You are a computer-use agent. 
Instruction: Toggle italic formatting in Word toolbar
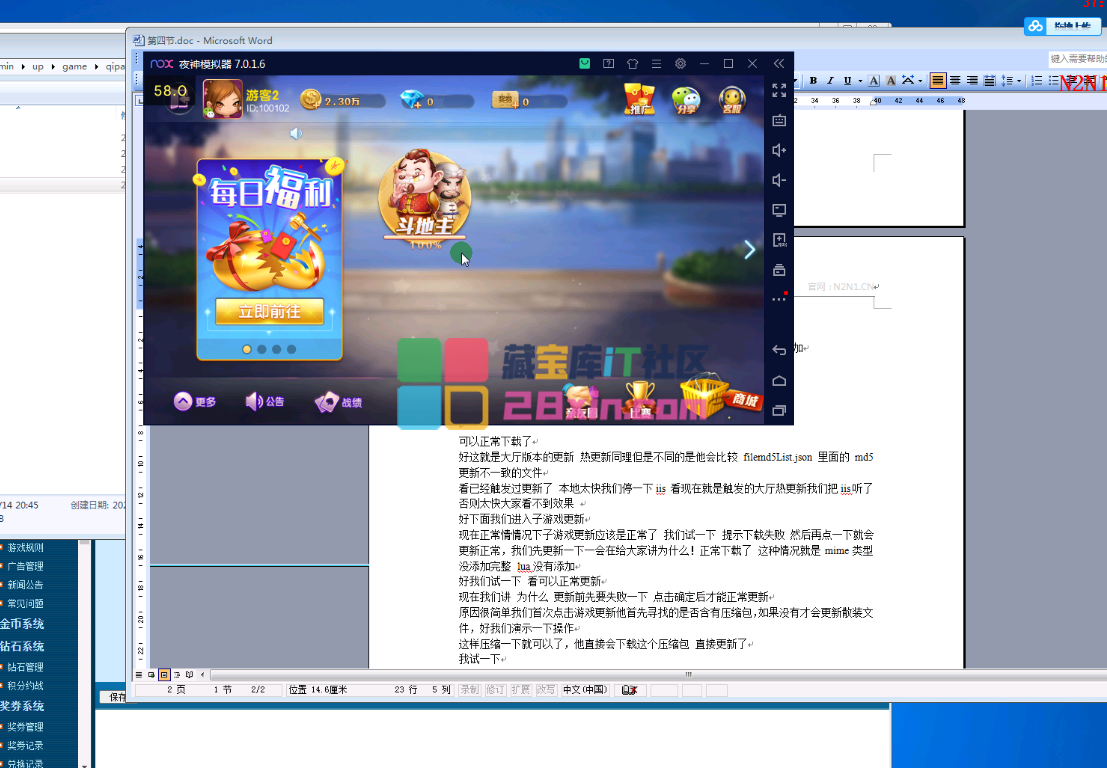(830, 81)
